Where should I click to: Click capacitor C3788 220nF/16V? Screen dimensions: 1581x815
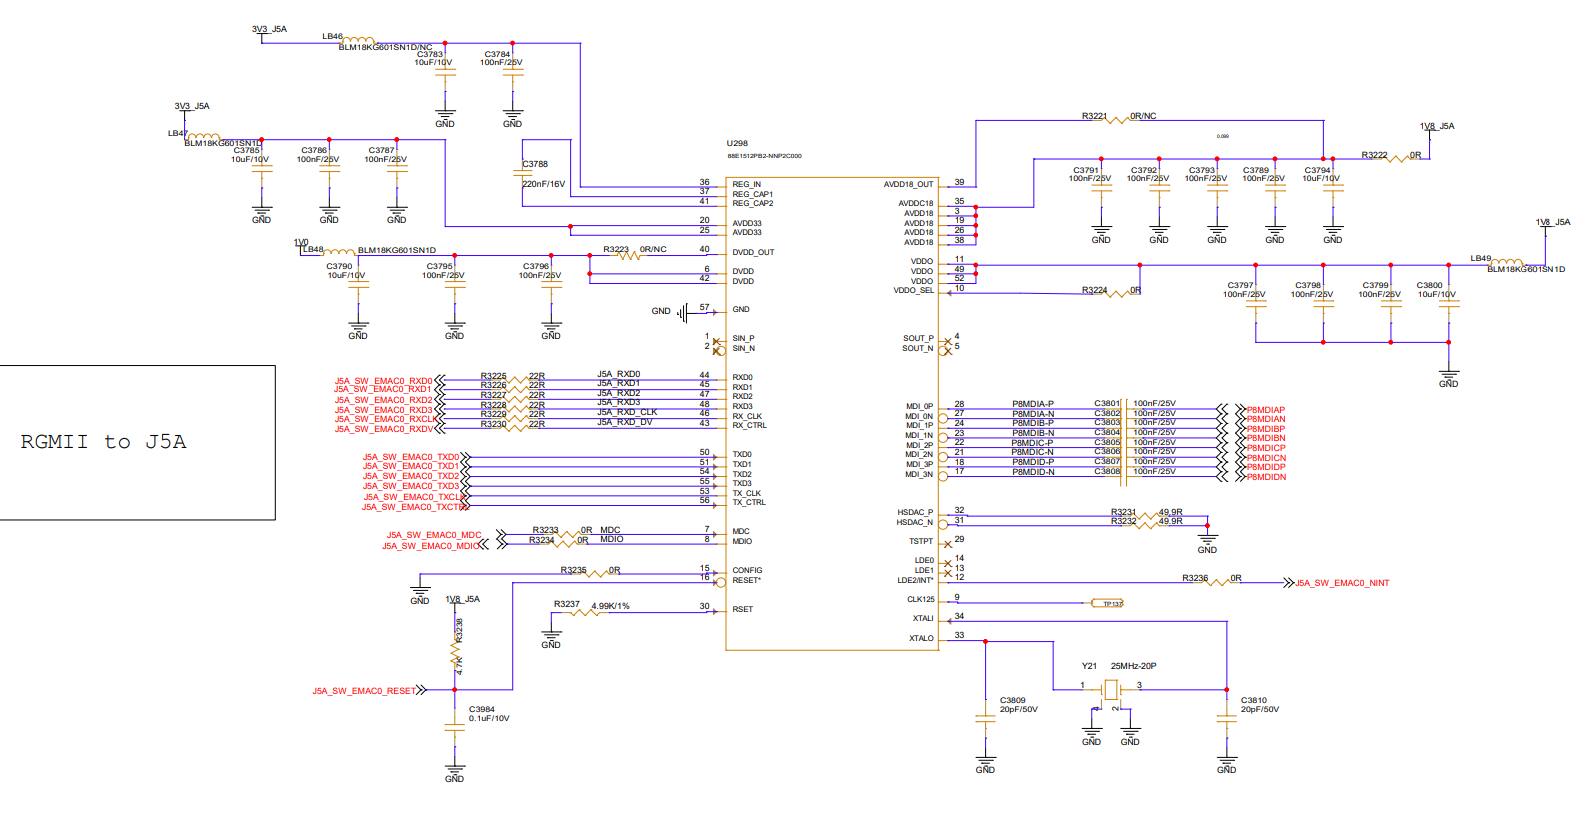542,174
